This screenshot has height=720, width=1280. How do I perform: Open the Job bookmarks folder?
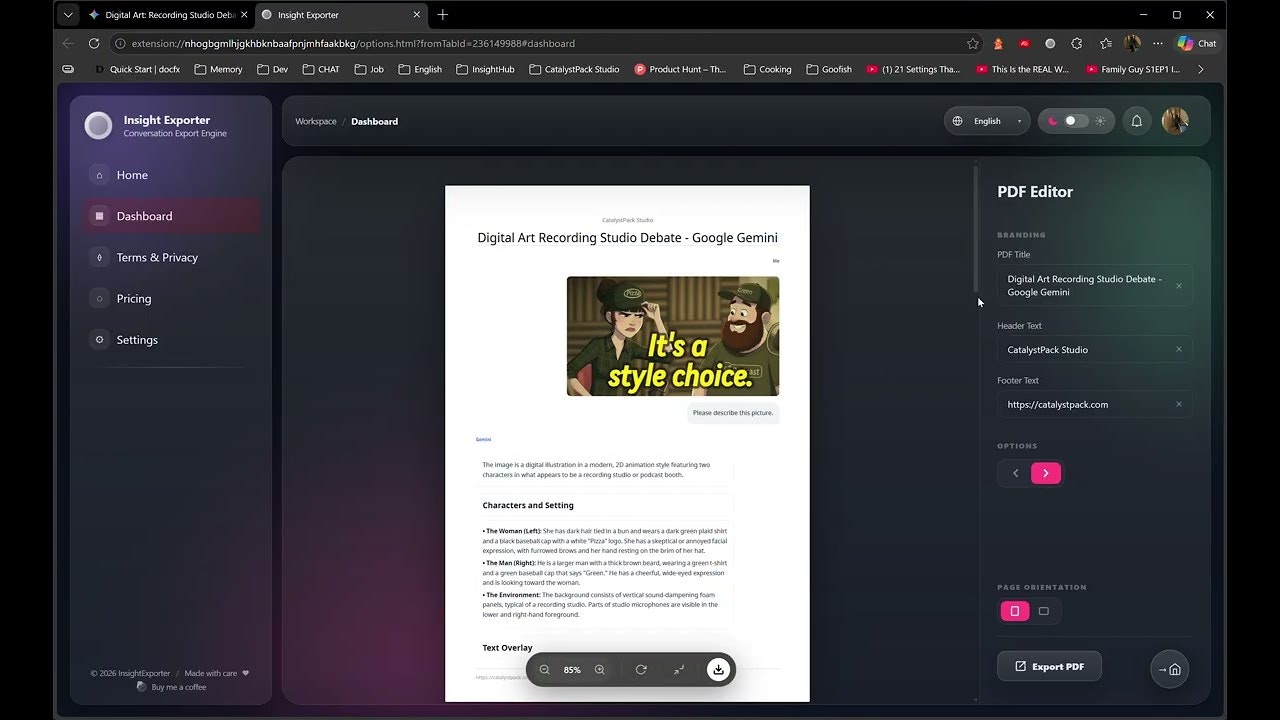(x=369, y=69)
